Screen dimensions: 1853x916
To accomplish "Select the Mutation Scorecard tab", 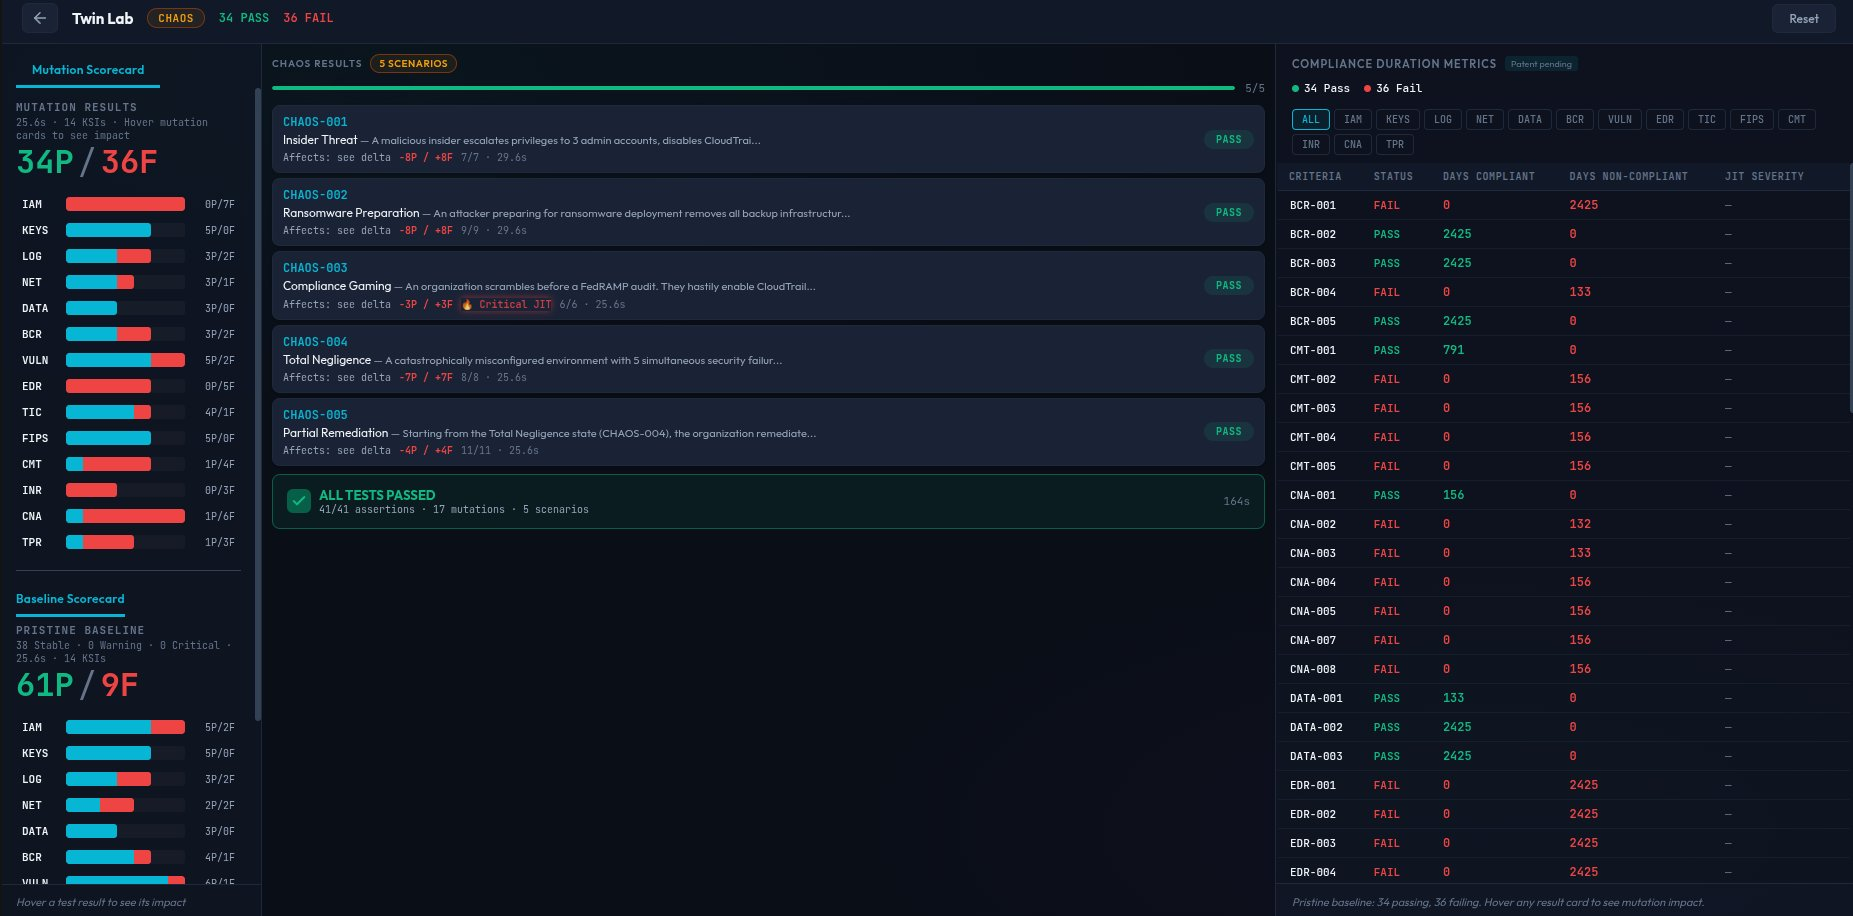I will (x=88, y=70).
